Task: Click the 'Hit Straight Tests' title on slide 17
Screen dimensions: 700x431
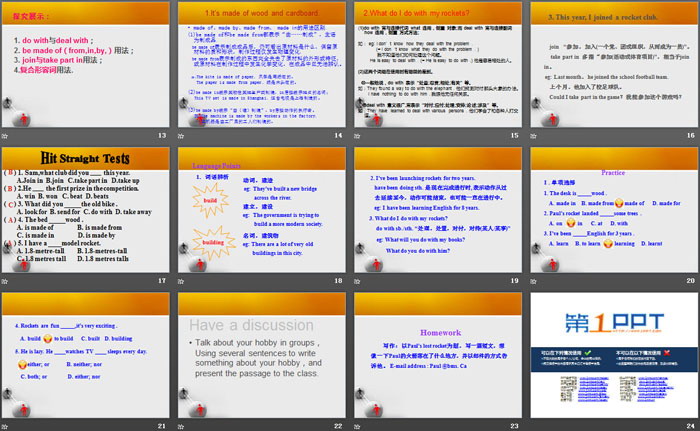Action: coord(62,157)
